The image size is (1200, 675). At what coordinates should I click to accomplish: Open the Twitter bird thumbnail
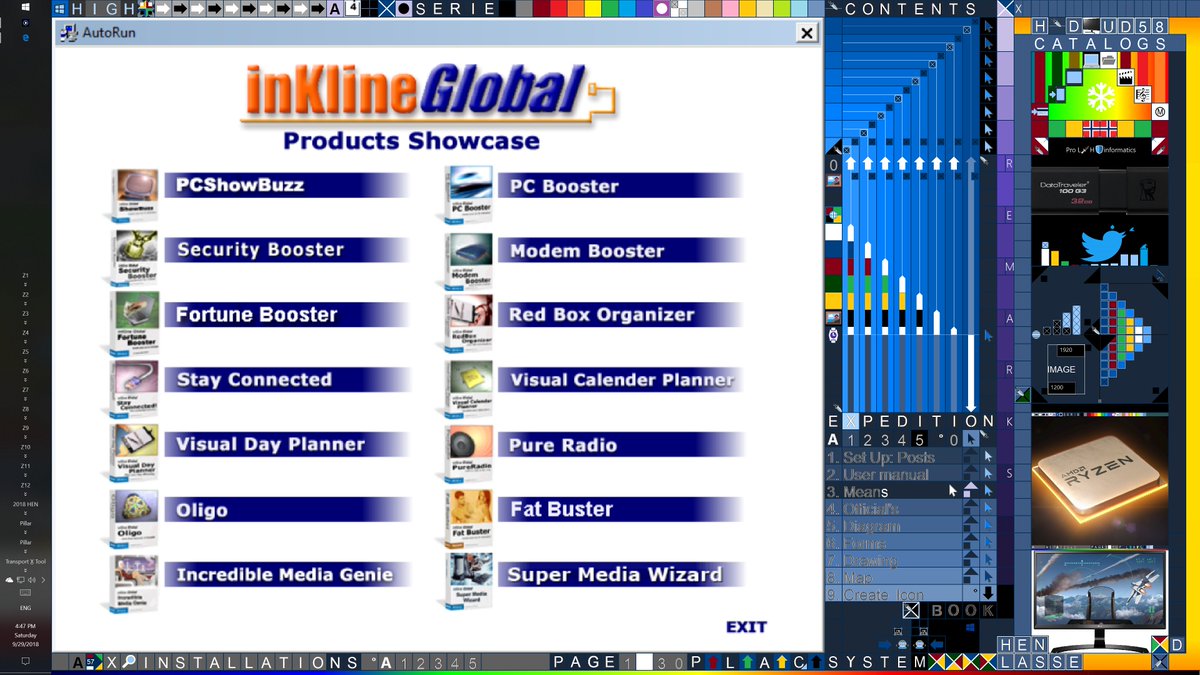(x=1100, y=240)
